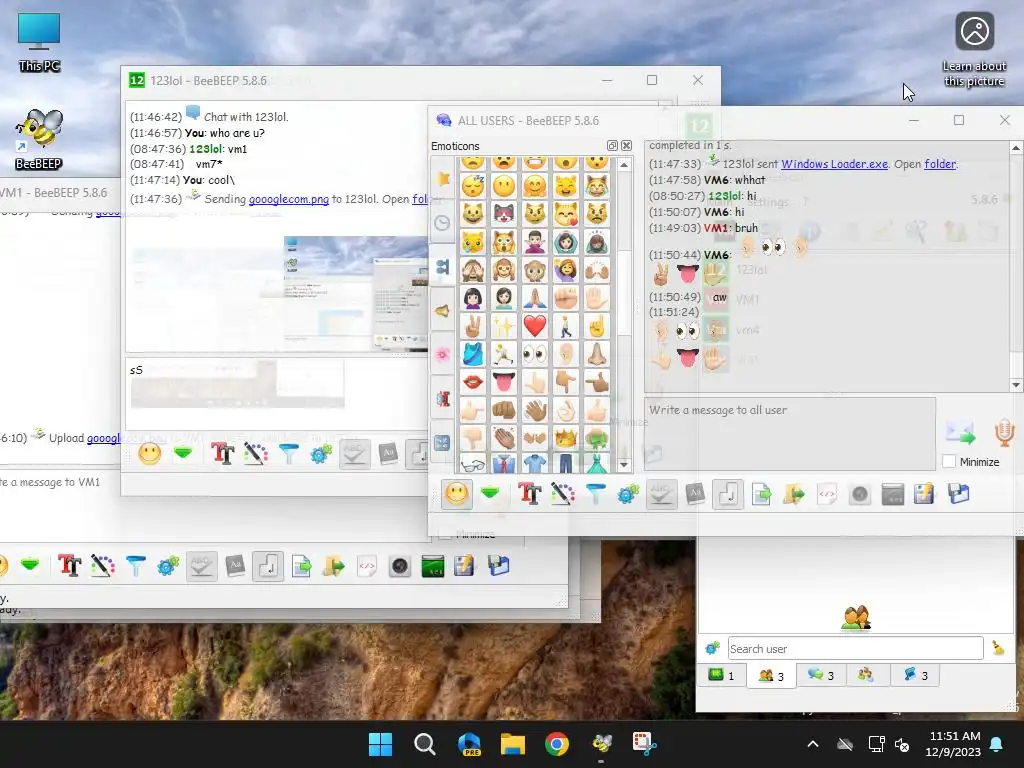Click sent image thumbnail in 123lol chat

355,293
